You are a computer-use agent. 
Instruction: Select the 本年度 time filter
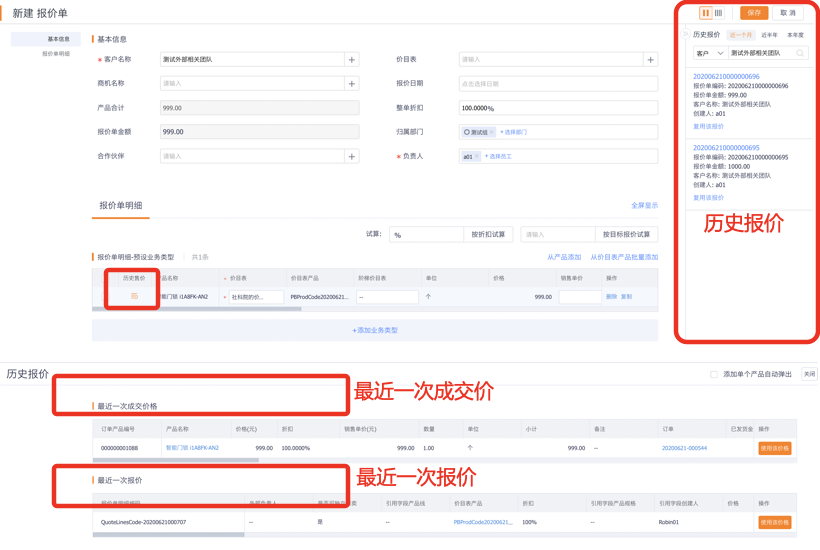[795, 35]
